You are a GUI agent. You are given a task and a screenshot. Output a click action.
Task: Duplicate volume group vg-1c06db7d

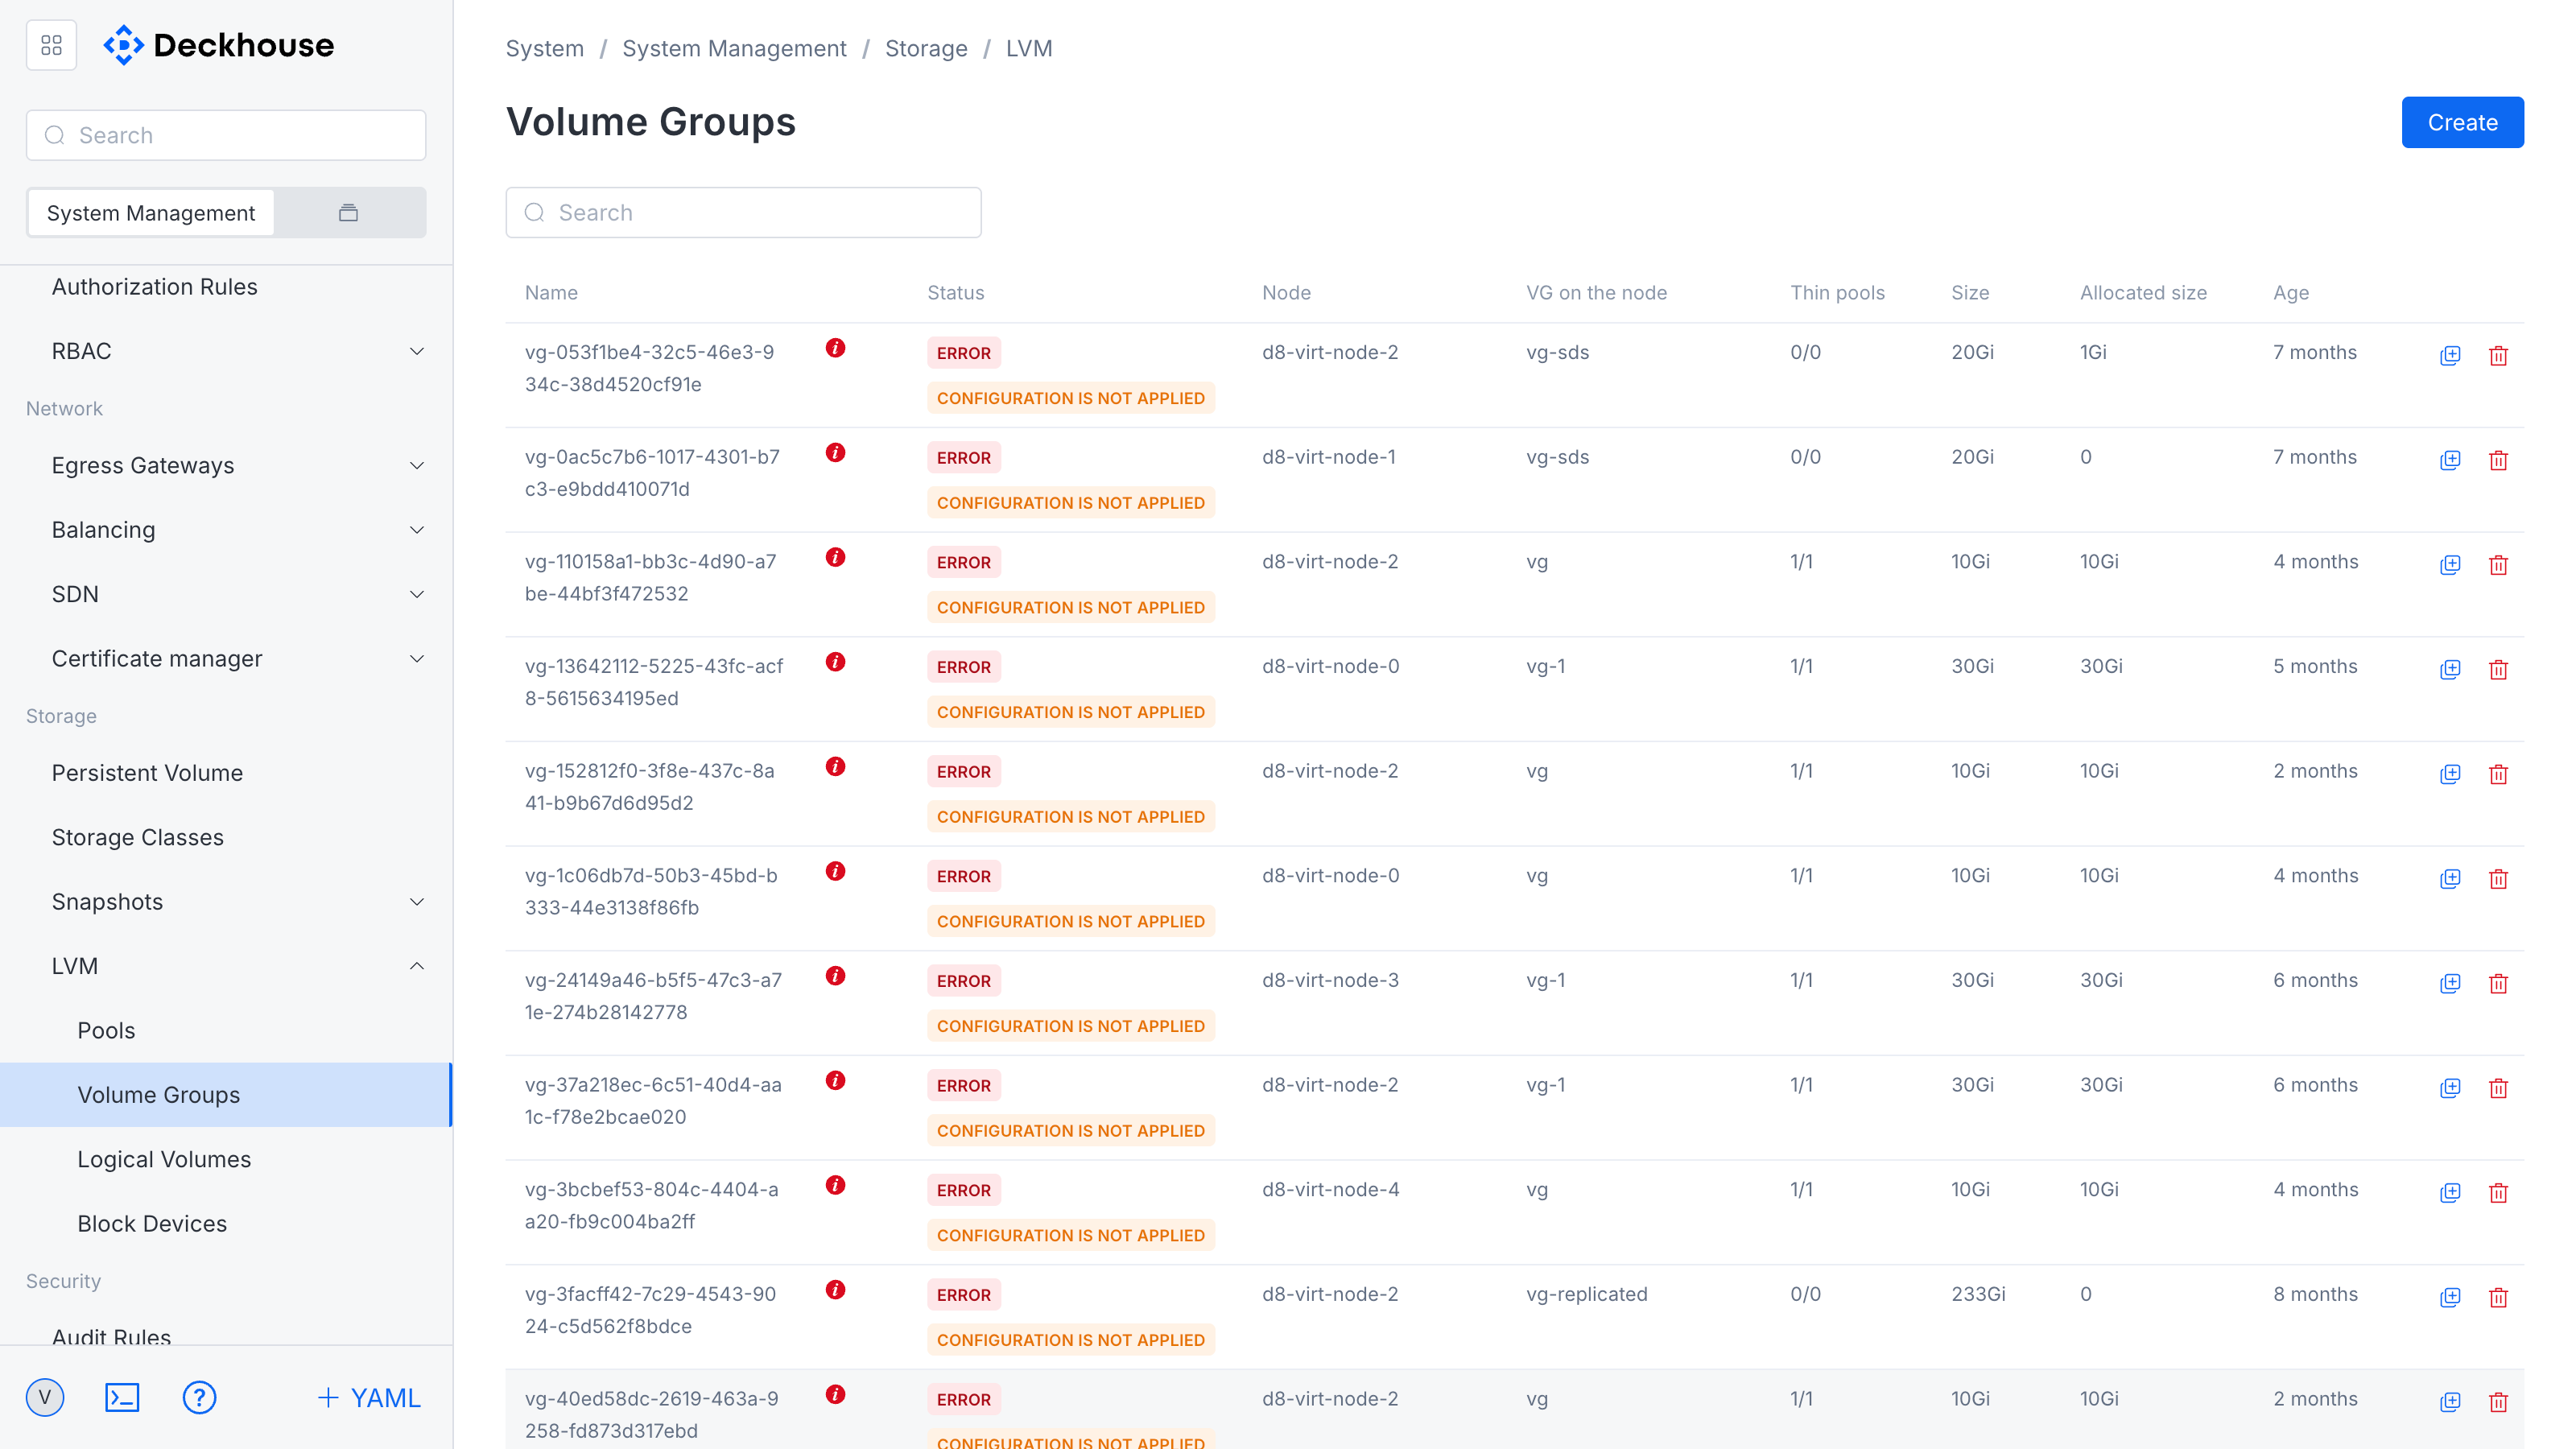2450,879
